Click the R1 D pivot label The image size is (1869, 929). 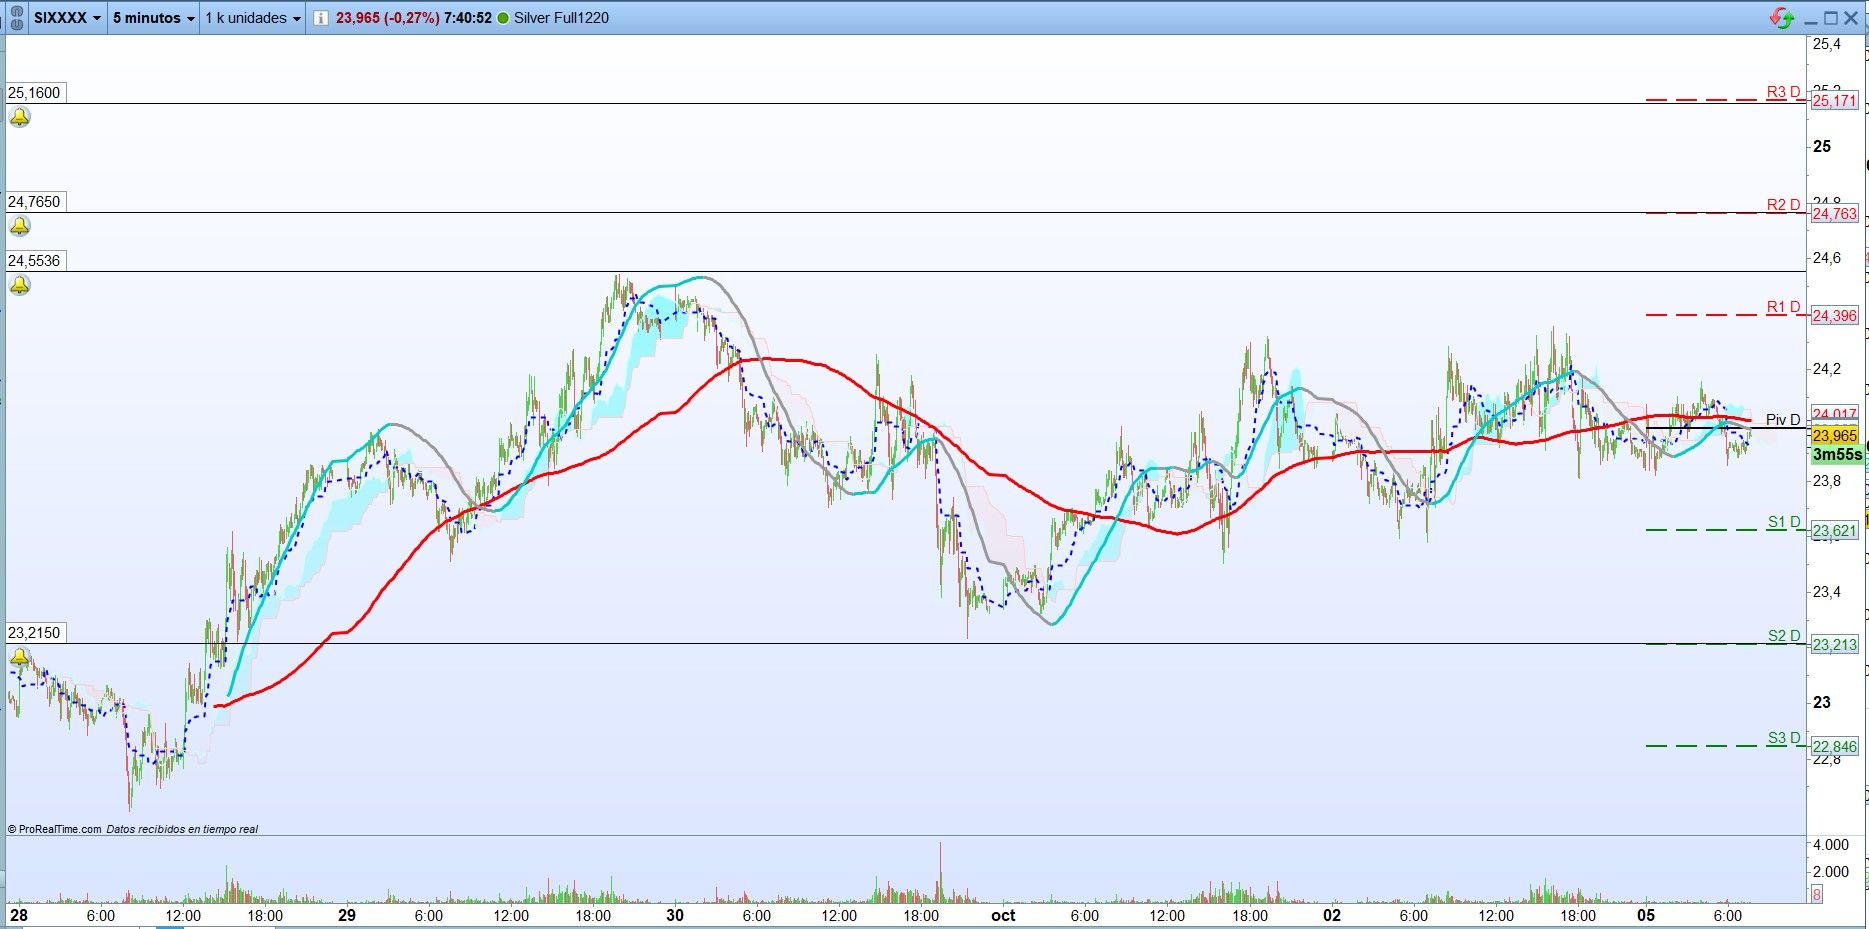point(1783,307)
